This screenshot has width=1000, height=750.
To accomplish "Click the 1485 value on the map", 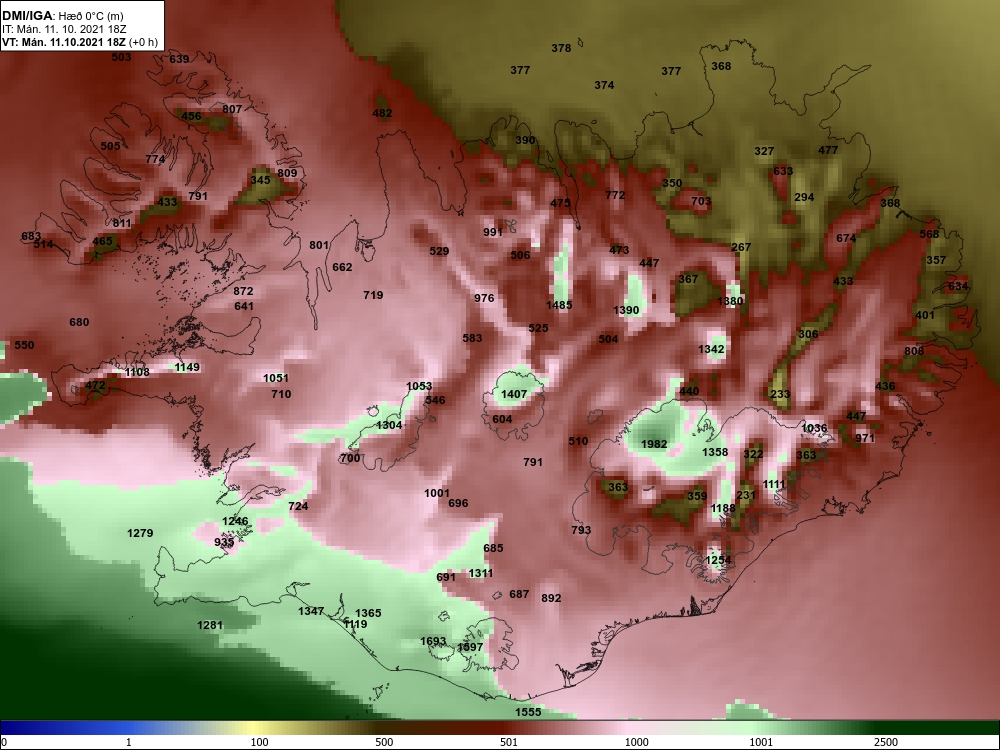I will click(559, 305).
